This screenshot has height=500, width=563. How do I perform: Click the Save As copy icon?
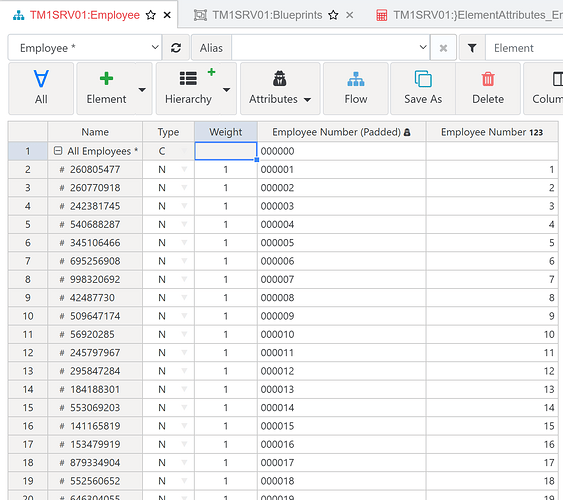pos(423,79)
